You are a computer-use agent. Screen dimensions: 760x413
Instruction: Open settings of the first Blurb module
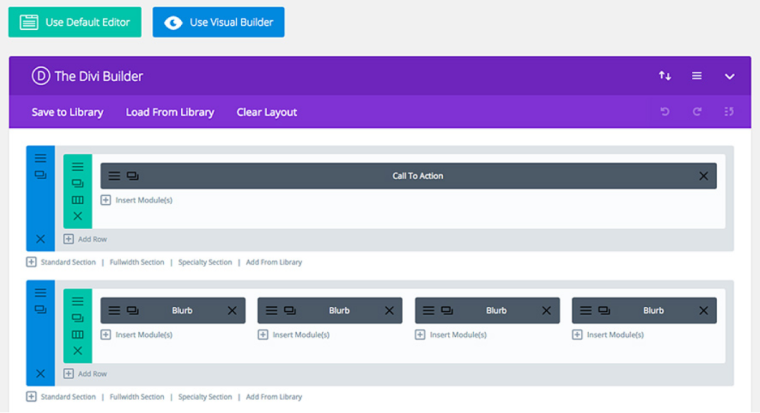pyautogui.click(x=114, y=310)
